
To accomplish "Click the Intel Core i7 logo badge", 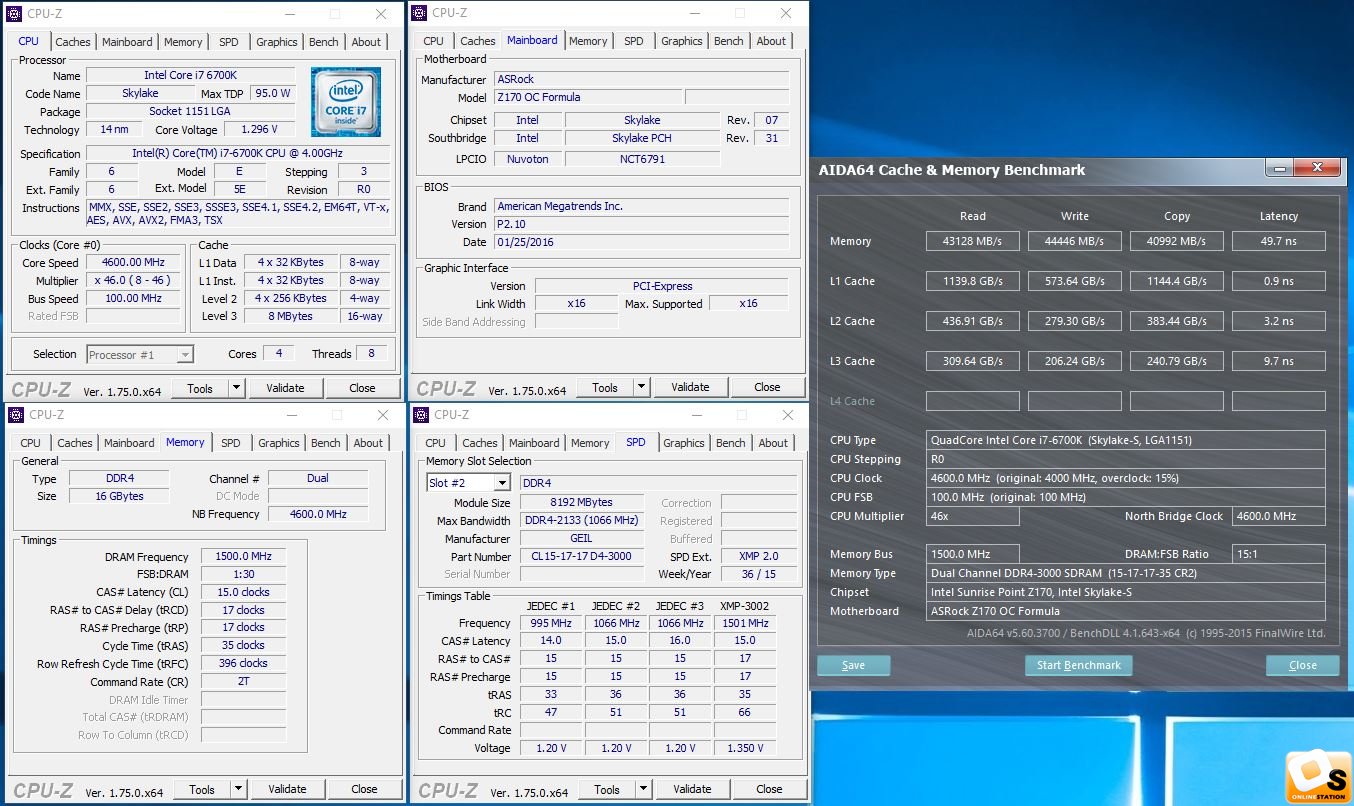I will click(346, 102).
